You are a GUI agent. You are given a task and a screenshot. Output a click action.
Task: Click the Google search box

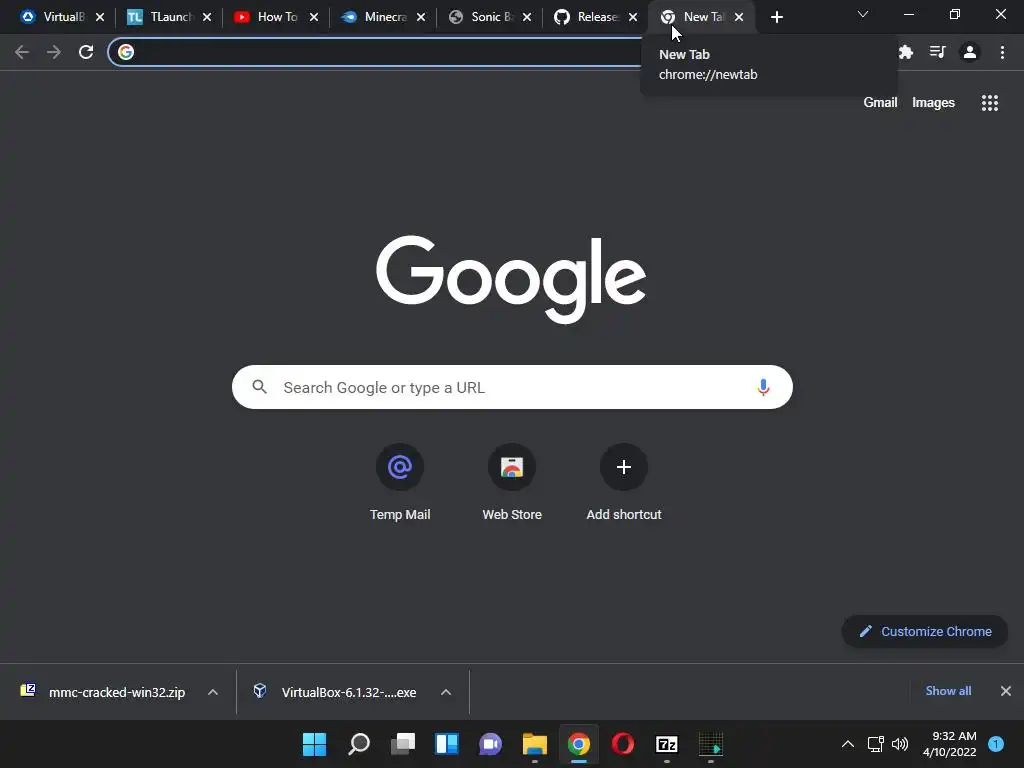pos(512,387)
